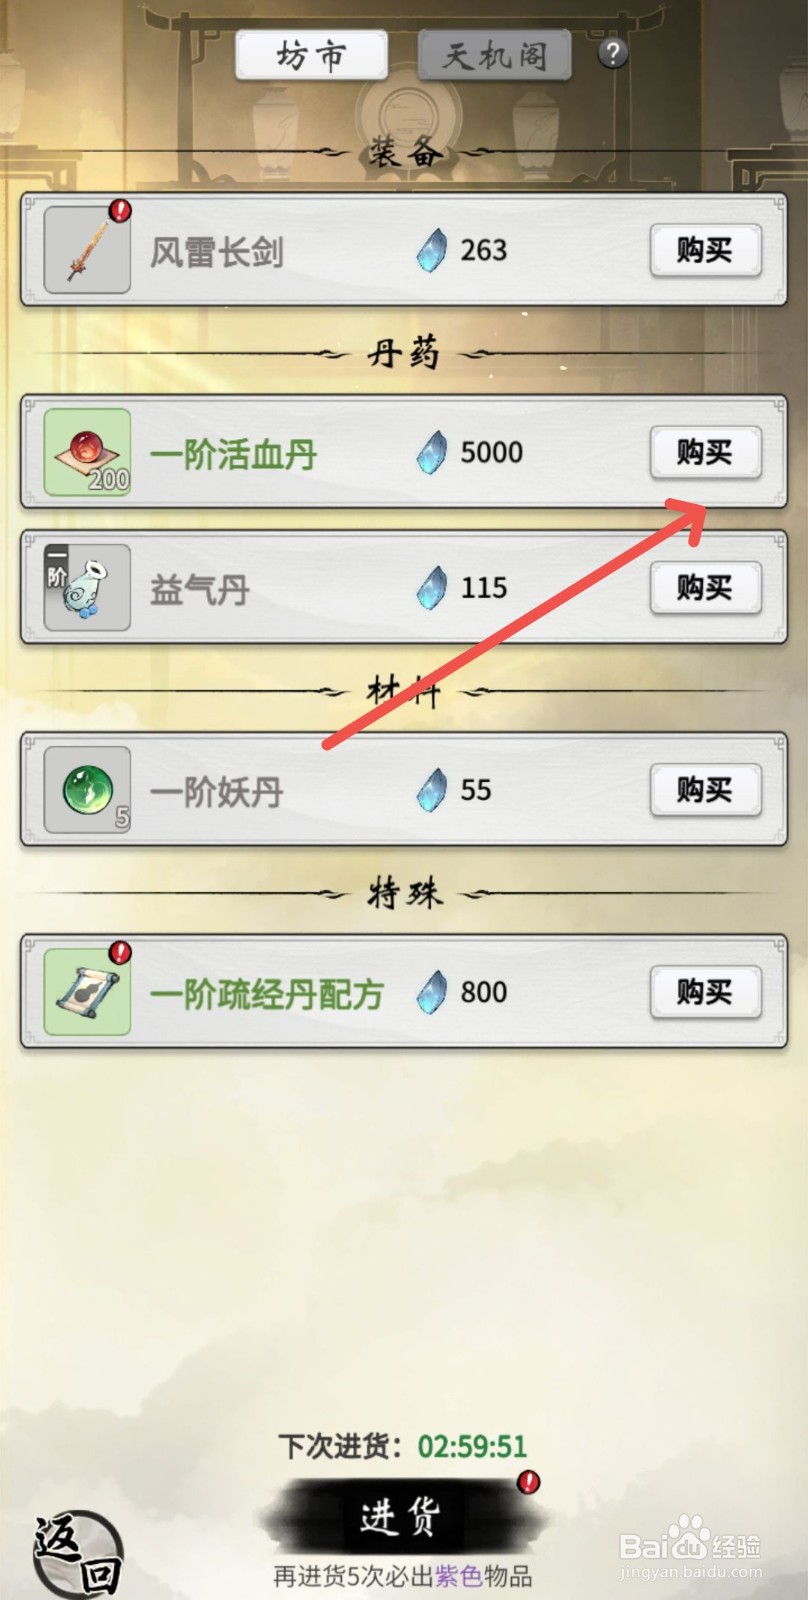Open the 一阶疏经丹配方 scroll icon
This screenshot has width=808, height=1600.
pyautogui.click(x=87, y=992)
